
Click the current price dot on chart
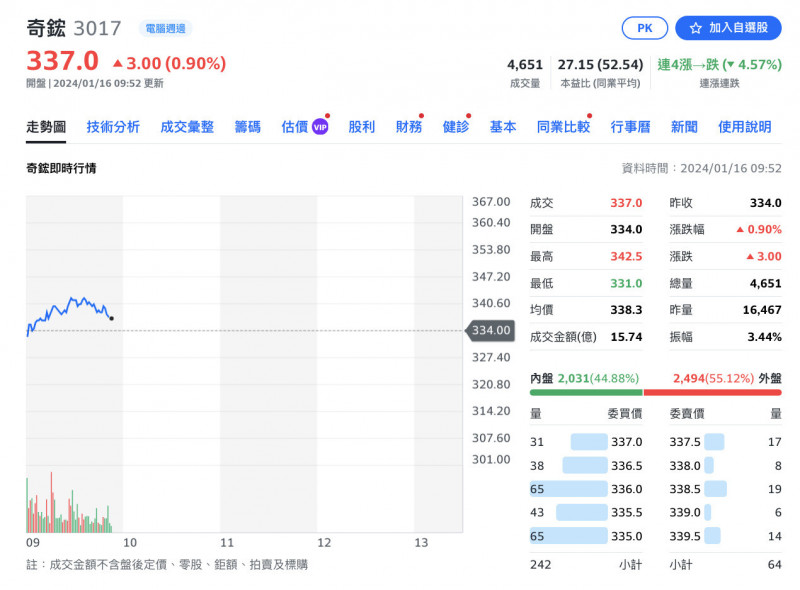pos(112,318)
